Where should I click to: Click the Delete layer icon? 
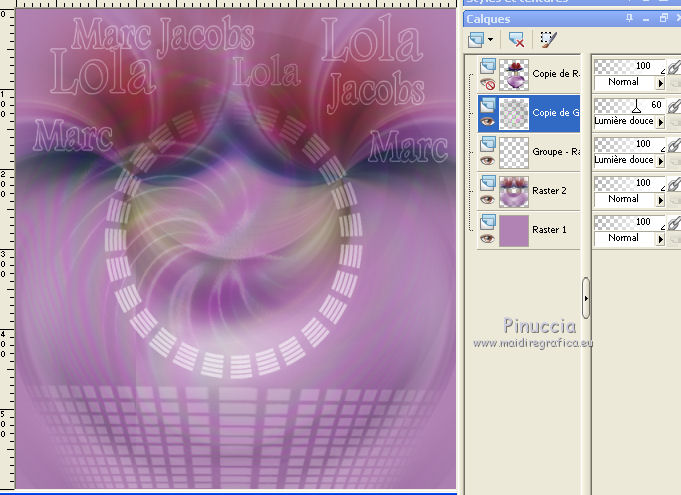(x=516, y=40)
